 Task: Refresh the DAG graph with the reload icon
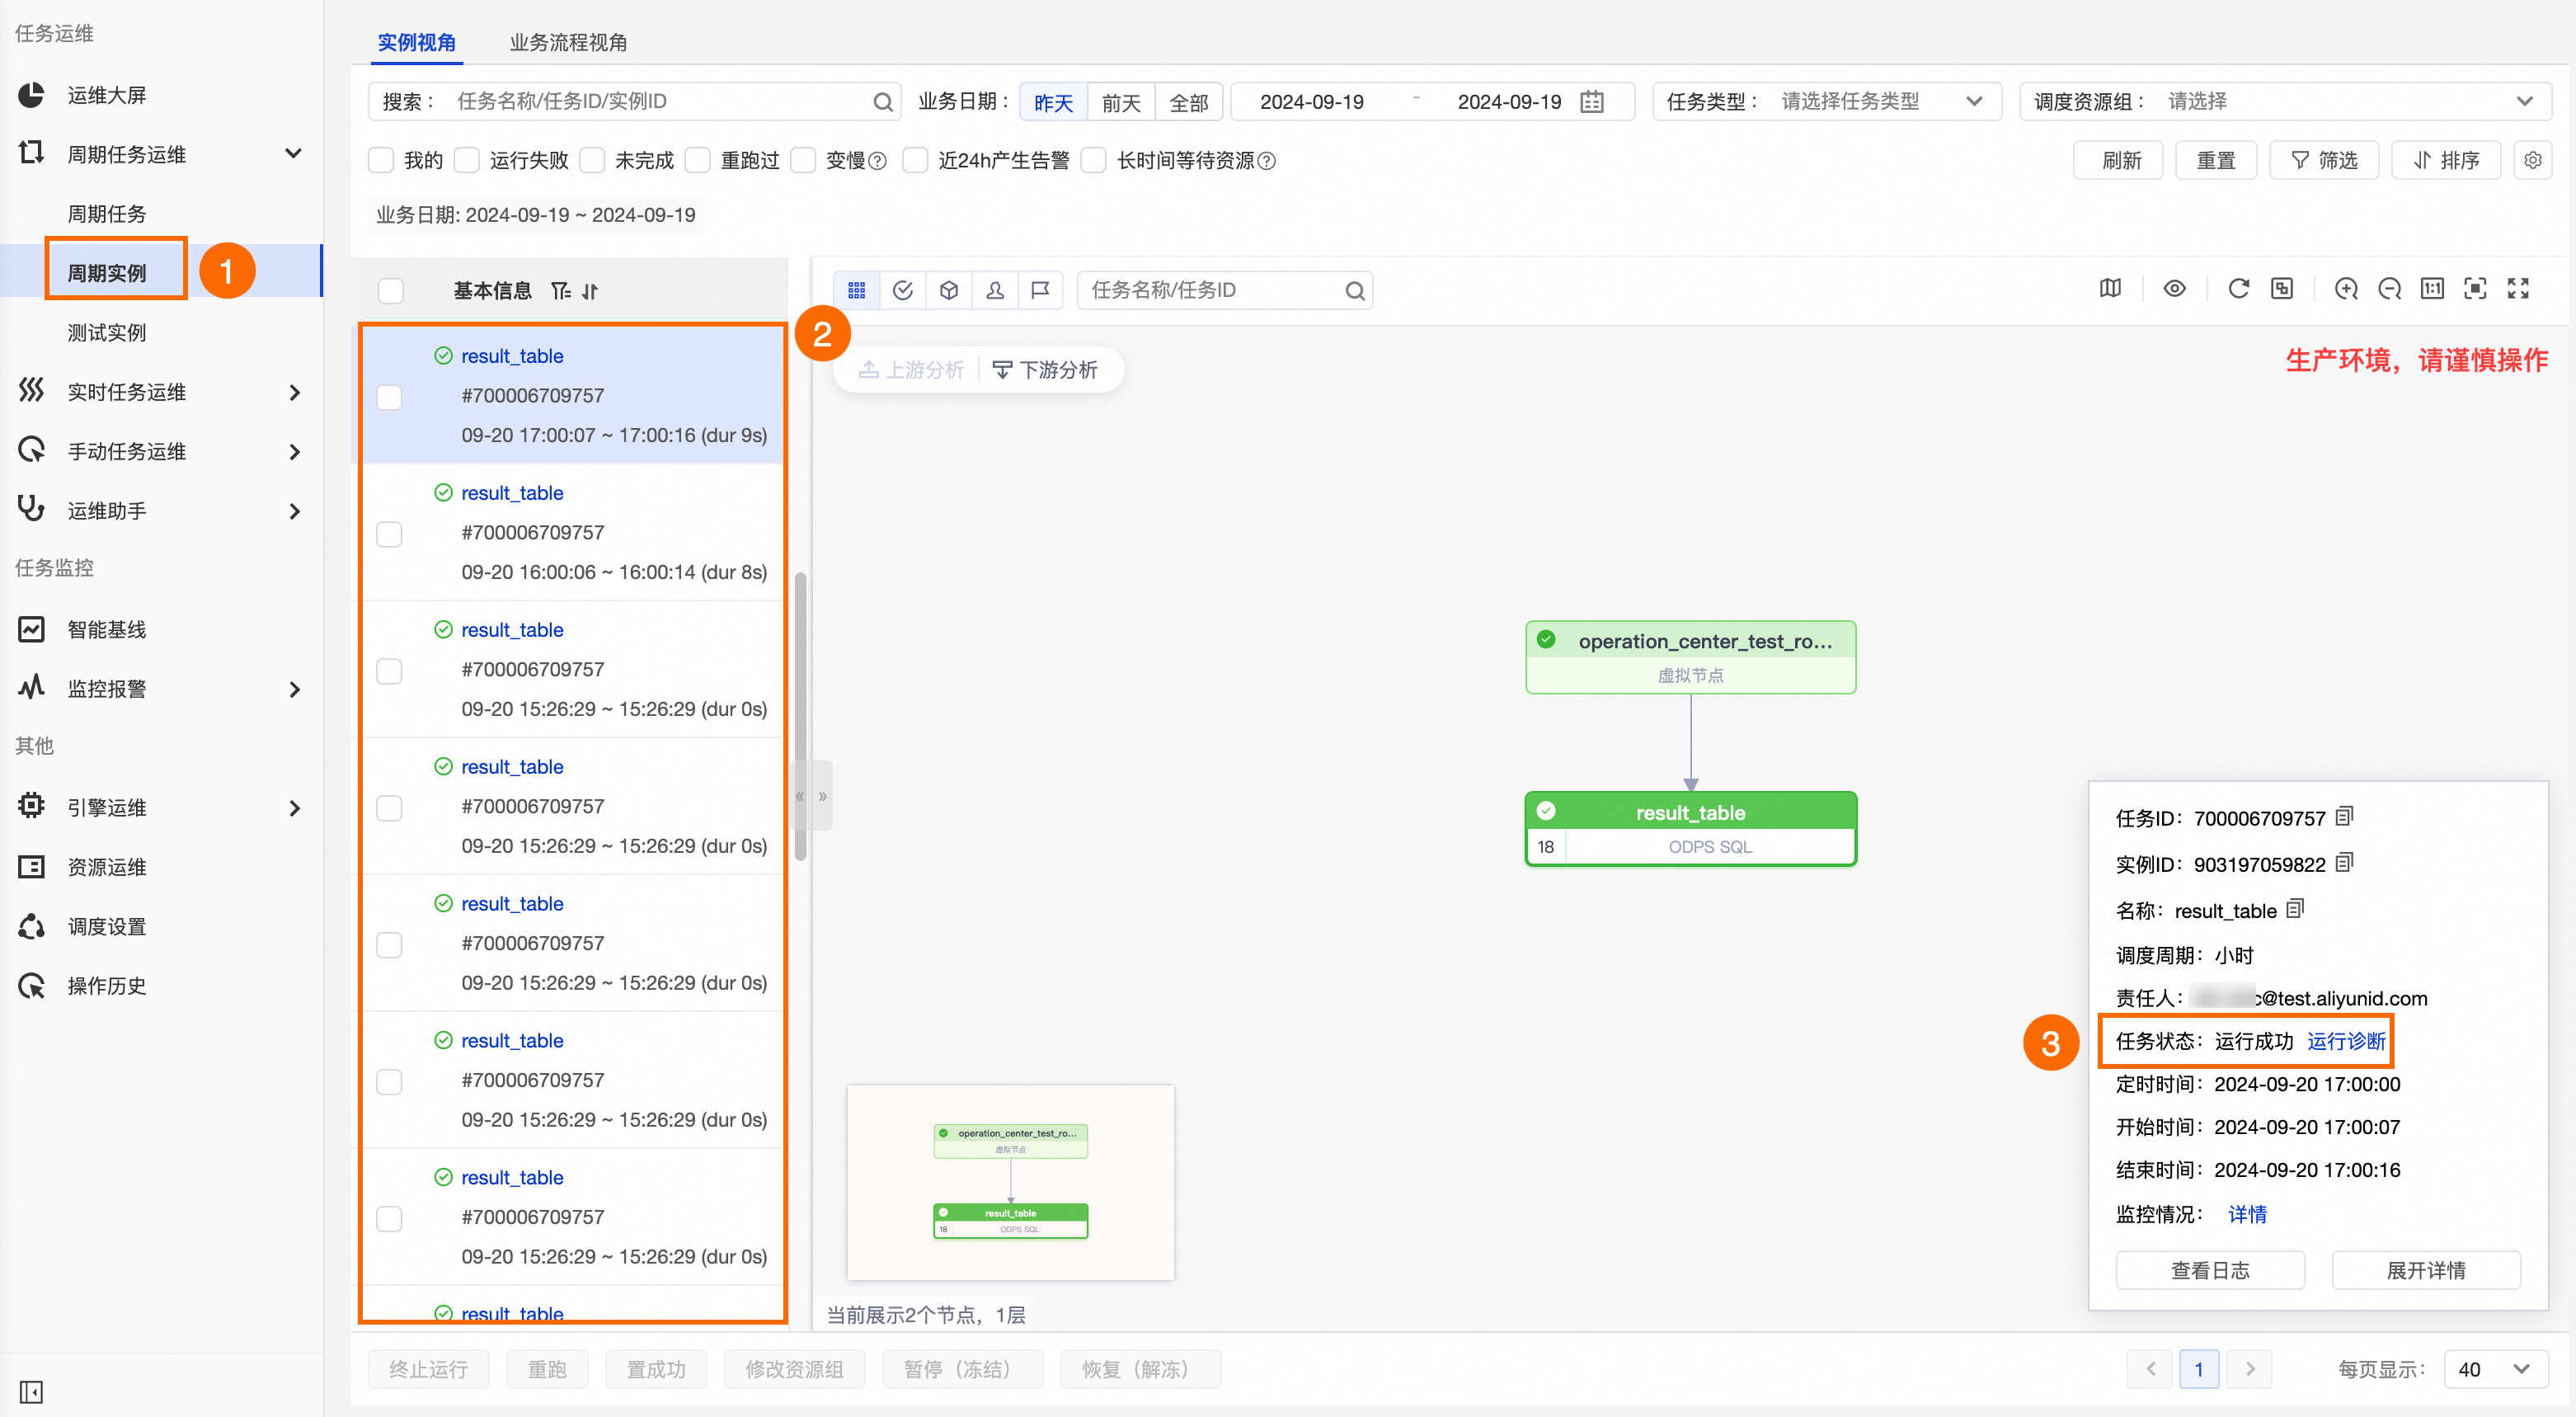2238,289
